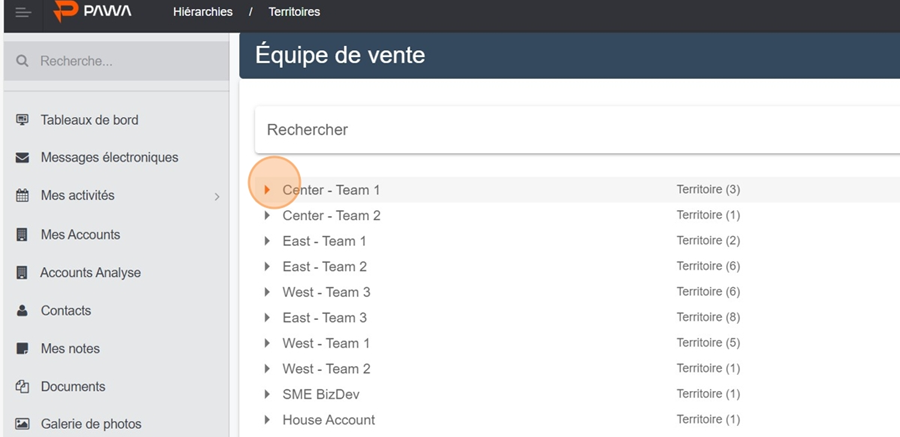Open the hamburger menu icon

(23, 12)
